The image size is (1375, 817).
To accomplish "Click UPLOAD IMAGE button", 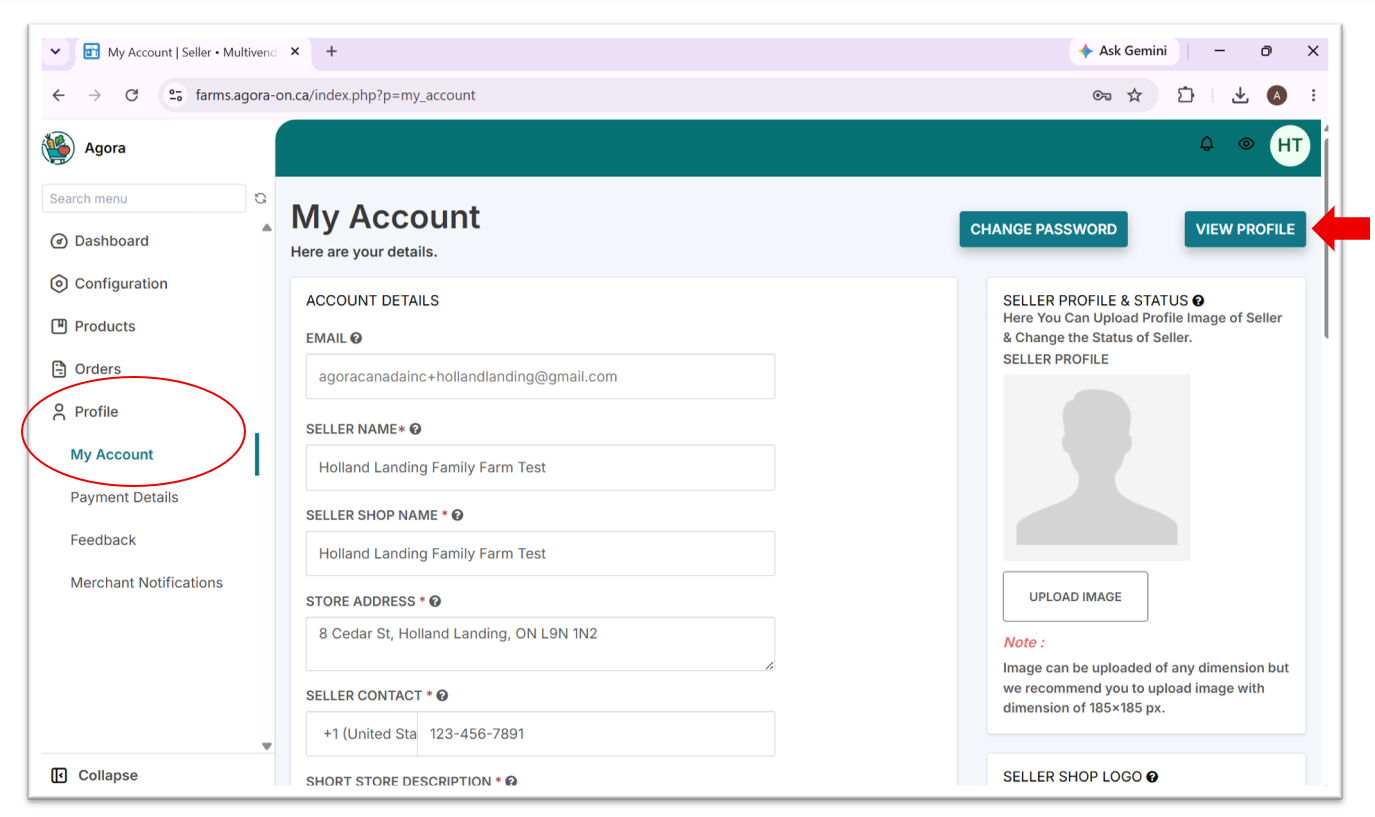I will pyautogui.click(x=1075, y=597).
